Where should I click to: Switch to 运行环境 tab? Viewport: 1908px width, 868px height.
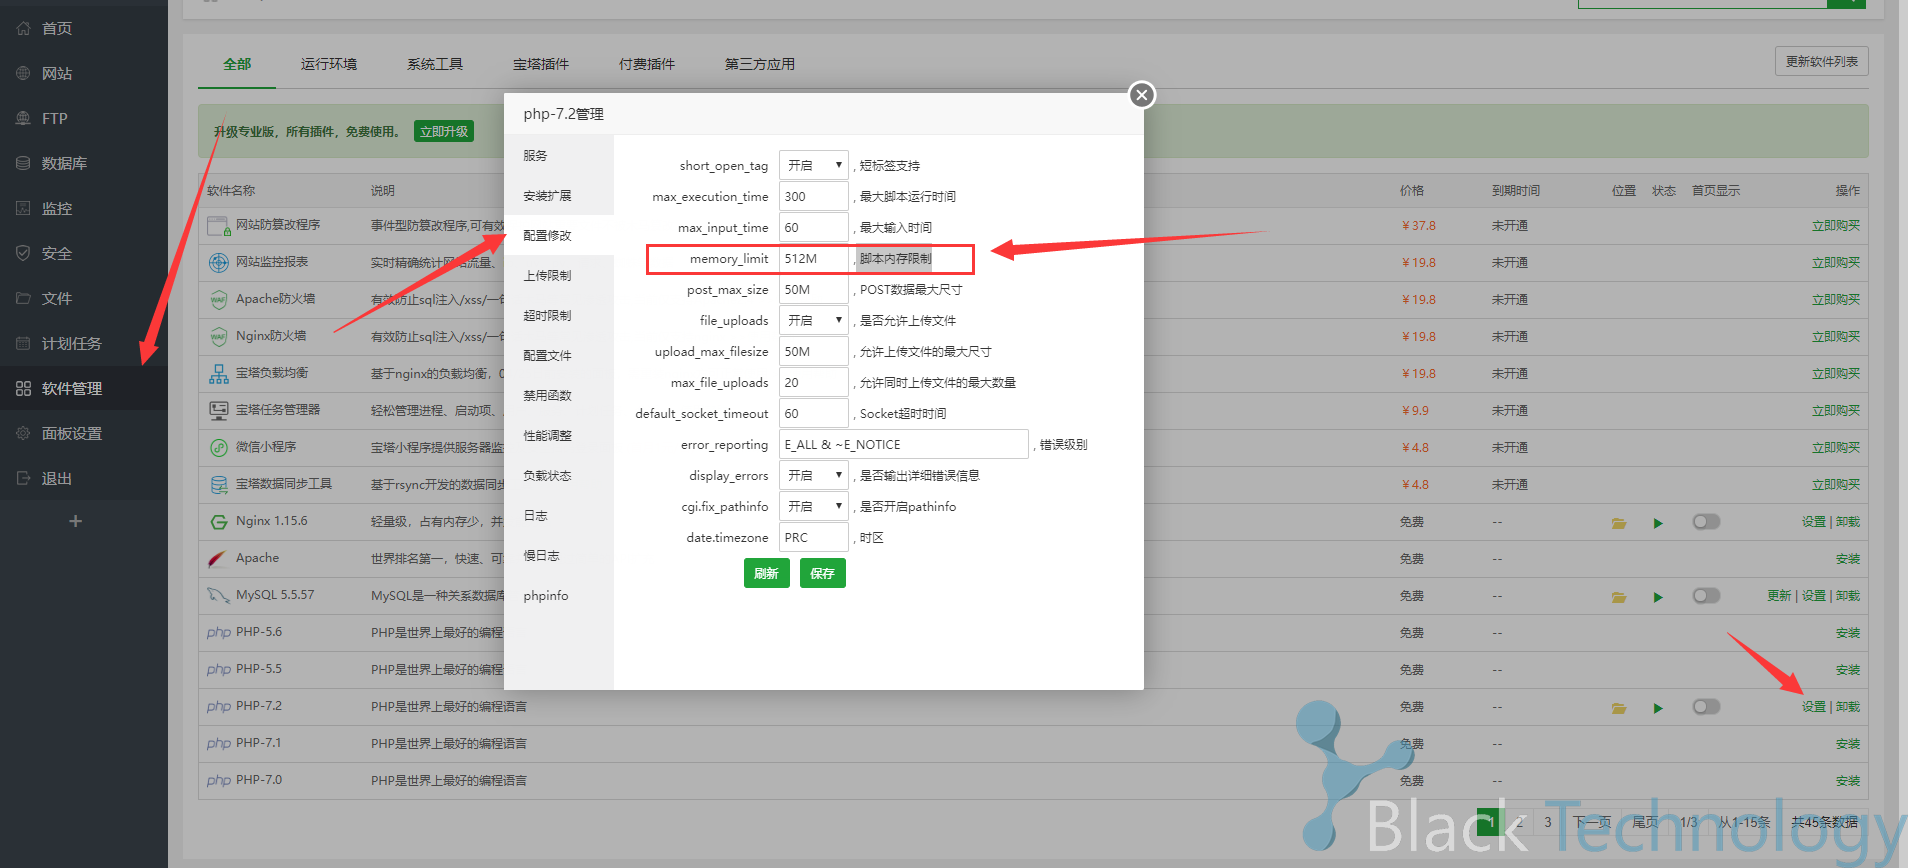pyautogui.click(x=328, y=64)
